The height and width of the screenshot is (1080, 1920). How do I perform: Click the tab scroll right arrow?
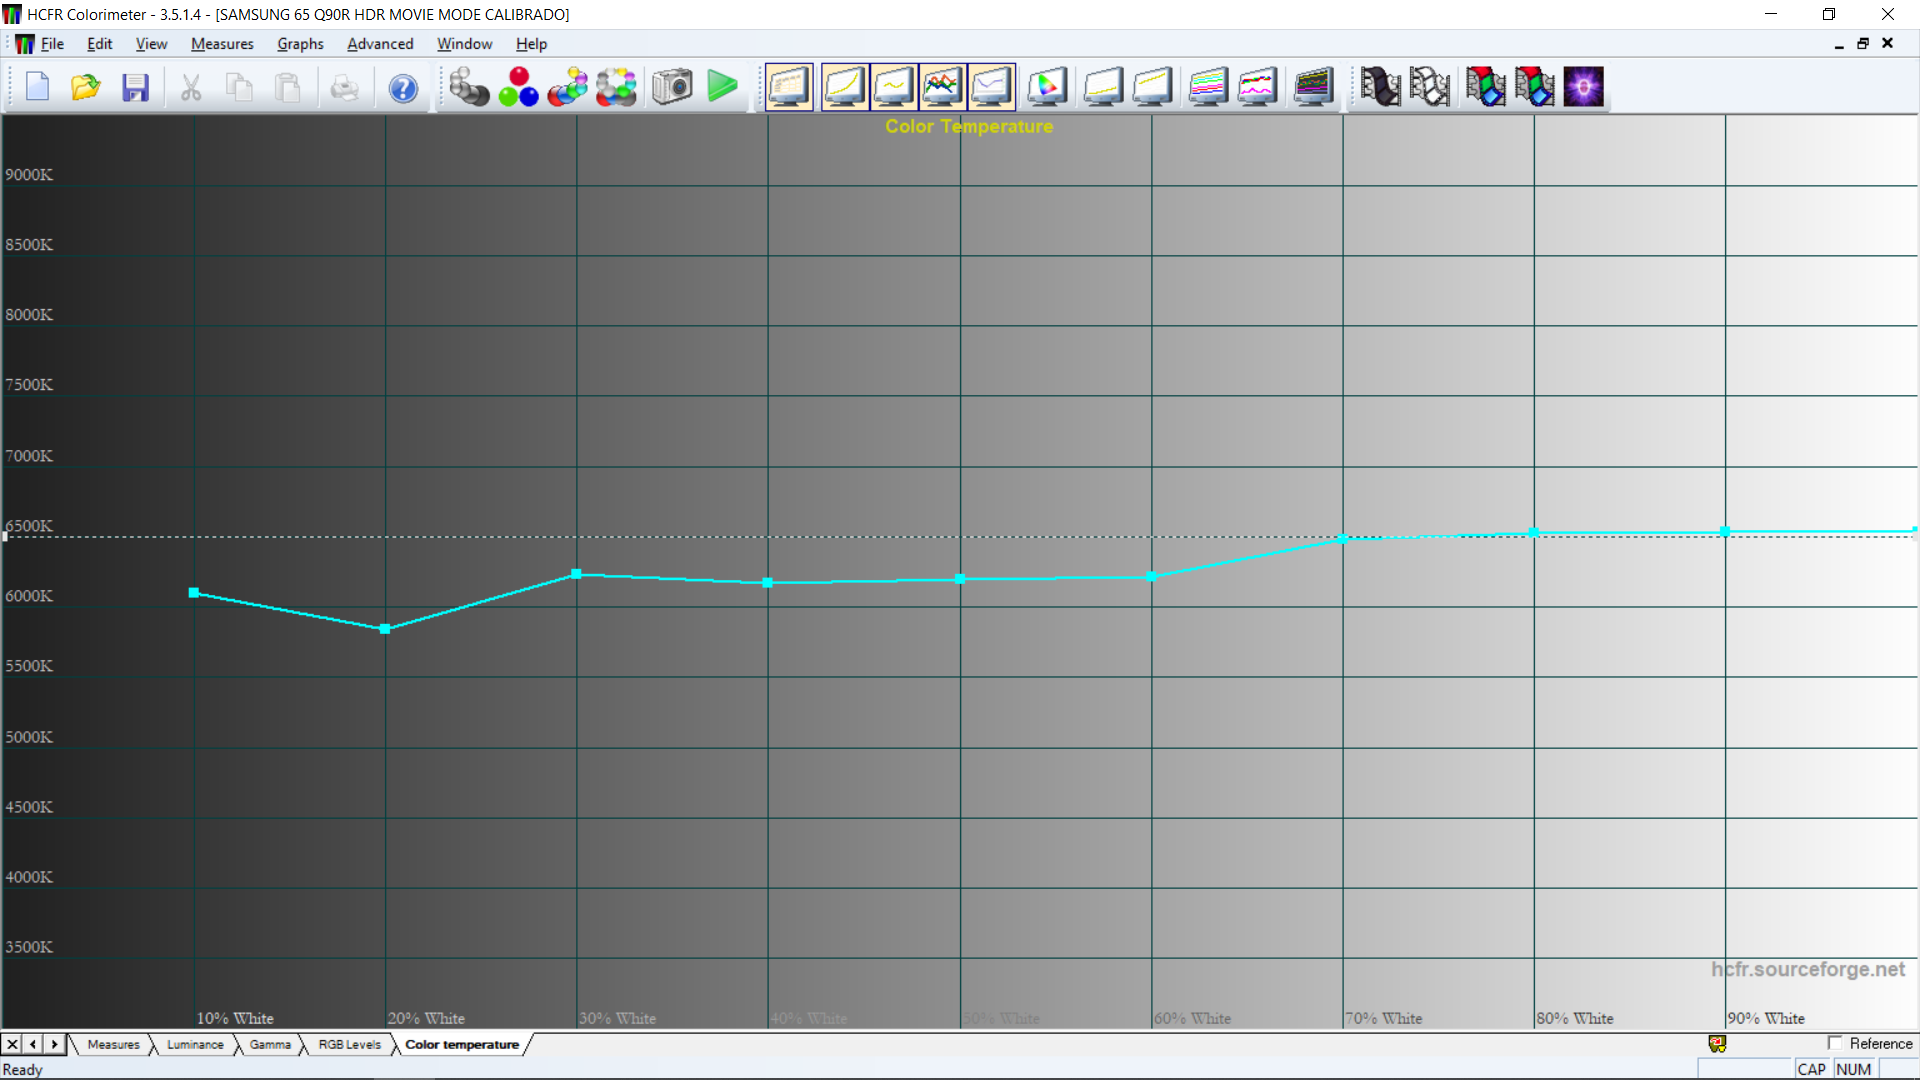coord(55,1044)
